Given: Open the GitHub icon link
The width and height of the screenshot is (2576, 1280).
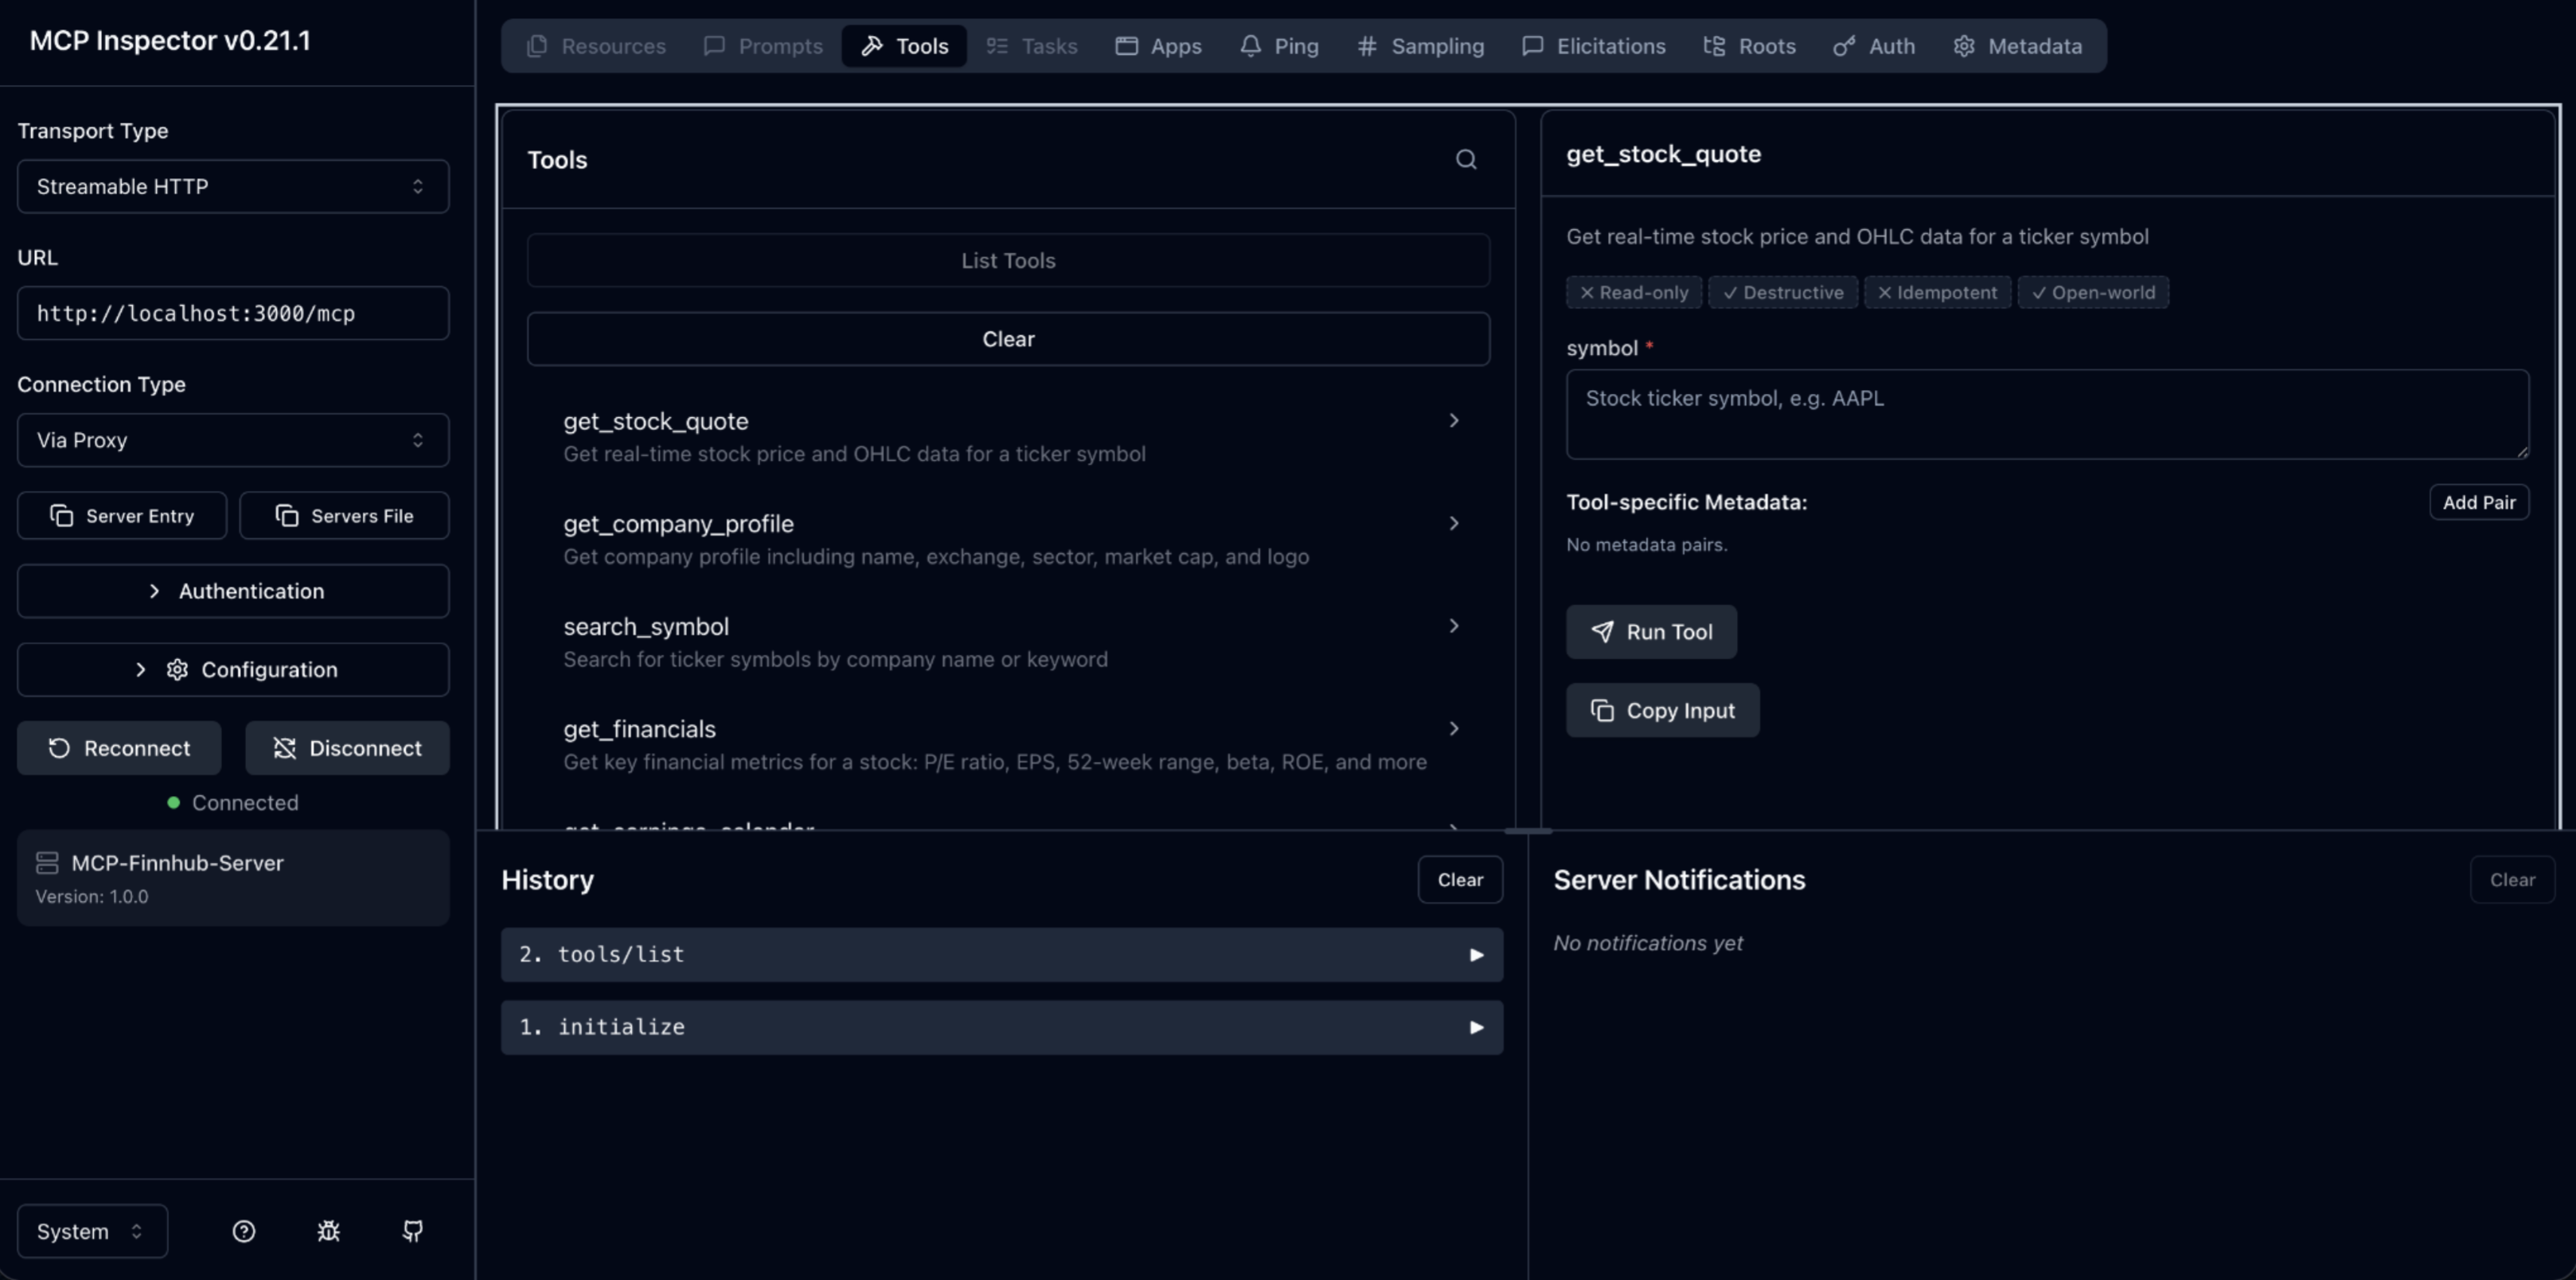Looking at the screenshot, I should coord(413,1231).
